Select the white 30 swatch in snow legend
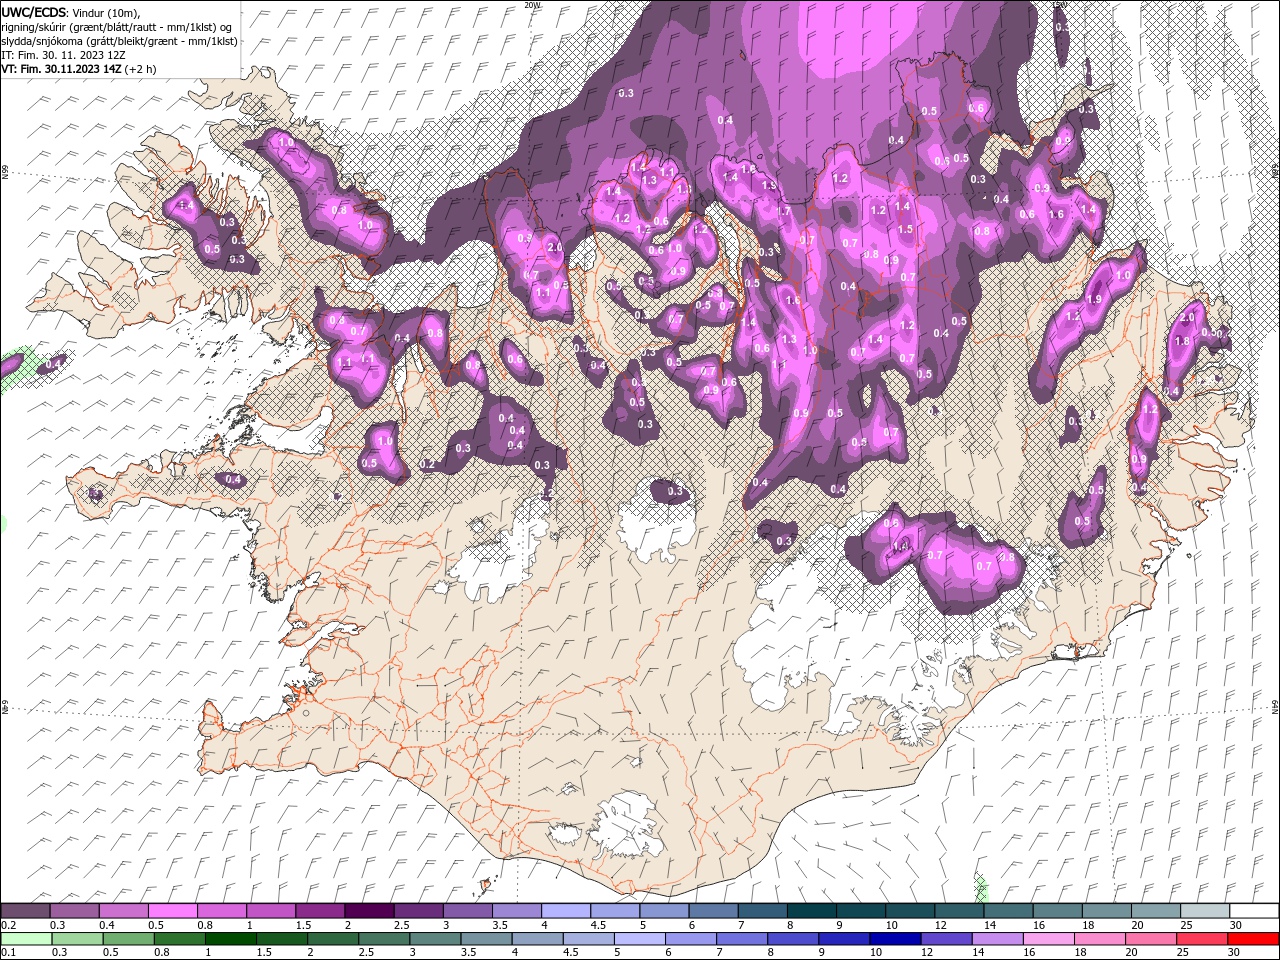Image resolution: width=1280 pixels, height=960 pixels. [x=1254, y=911]
